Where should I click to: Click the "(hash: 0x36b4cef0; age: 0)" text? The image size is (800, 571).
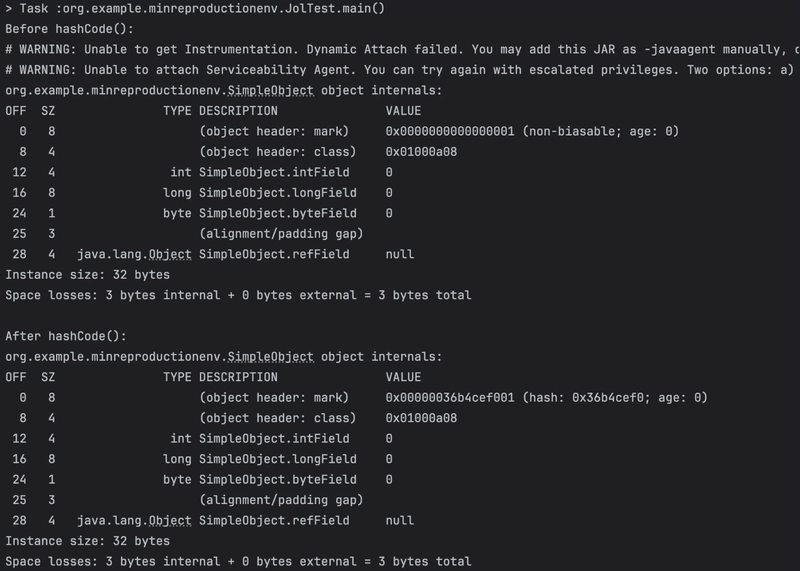[x=614, y=398]
